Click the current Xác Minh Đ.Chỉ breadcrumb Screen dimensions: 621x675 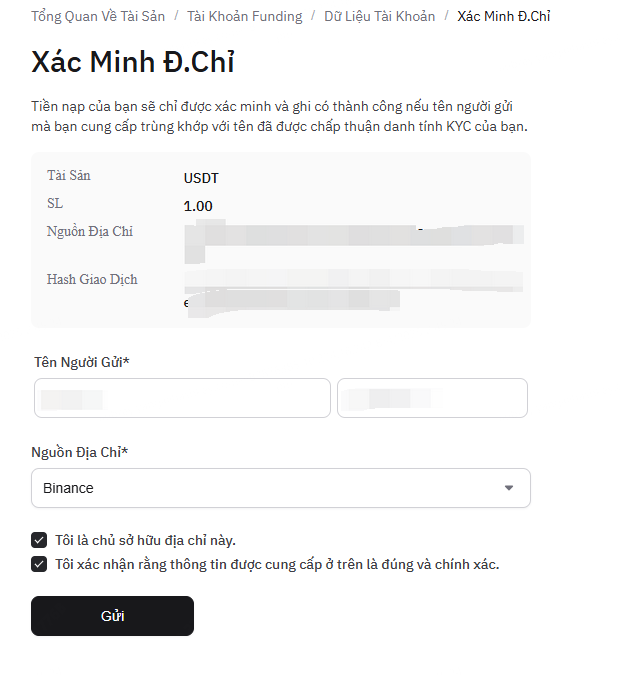pyautogui.click(x=504, y=16)
